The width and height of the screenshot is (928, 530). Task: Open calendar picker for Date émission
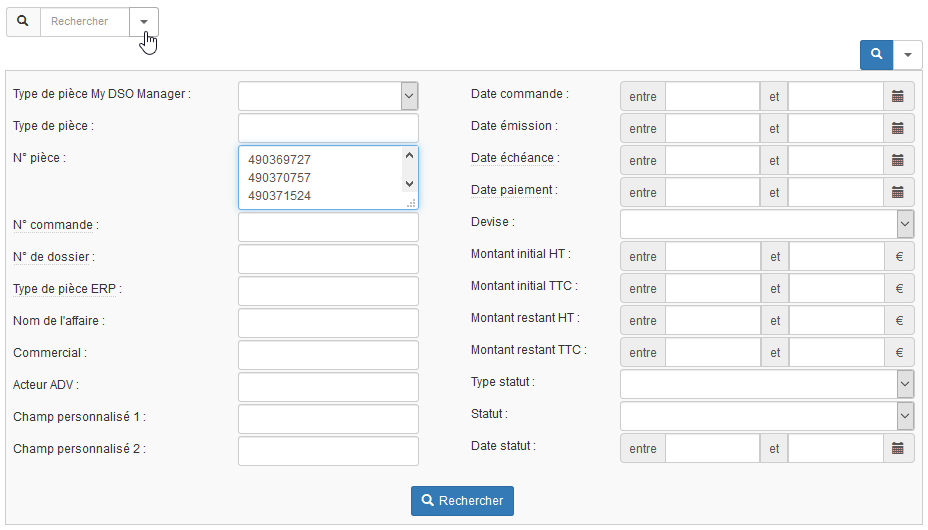[x=898, y=128]
